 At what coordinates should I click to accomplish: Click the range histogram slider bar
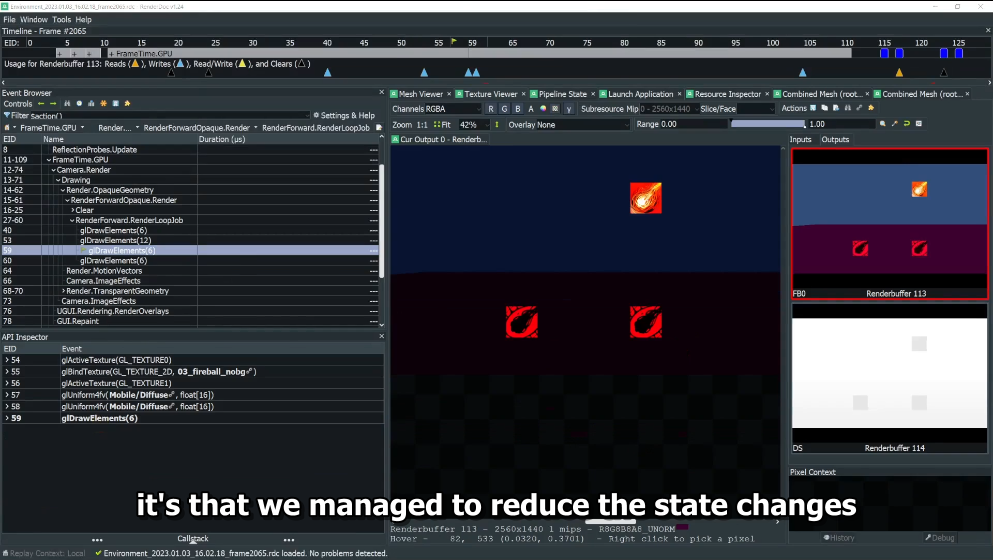pos(768,124)
